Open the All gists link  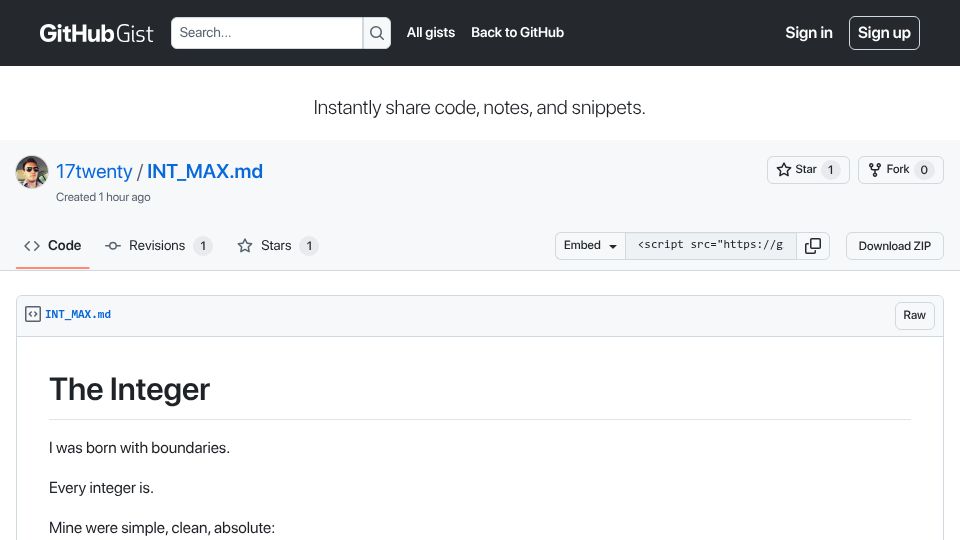point(430,32)
